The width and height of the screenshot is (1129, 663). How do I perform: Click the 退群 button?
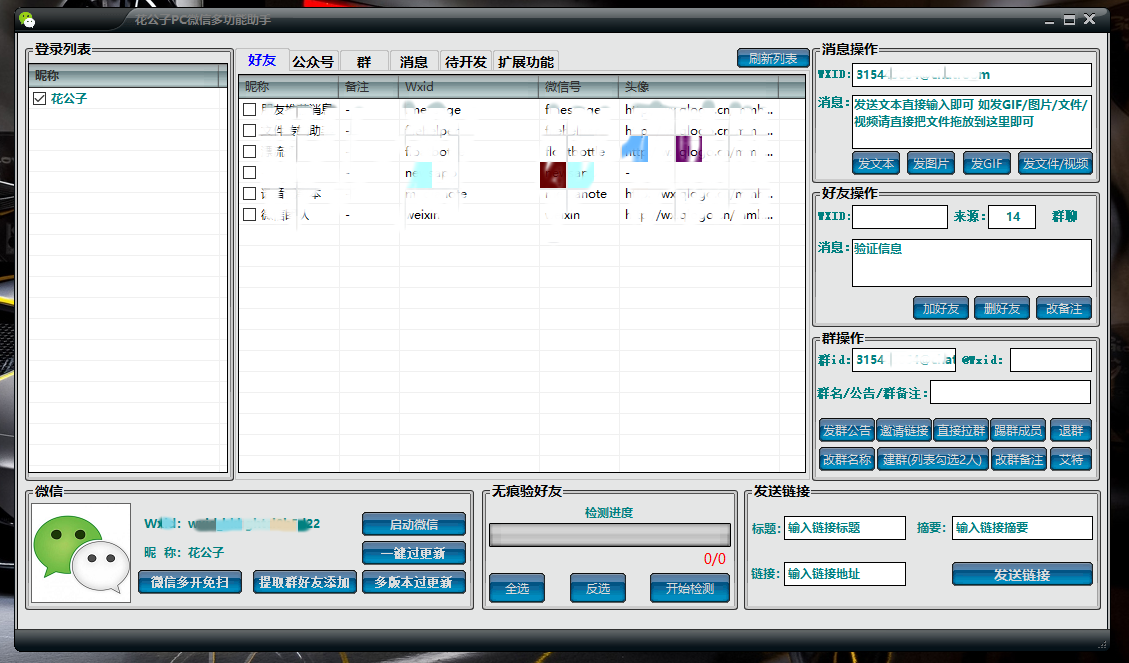tap(1071, 430)
